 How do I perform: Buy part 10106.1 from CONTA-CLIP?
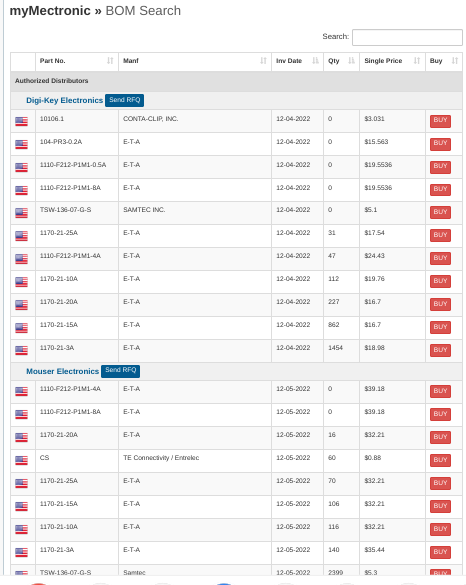click(440, 121)
